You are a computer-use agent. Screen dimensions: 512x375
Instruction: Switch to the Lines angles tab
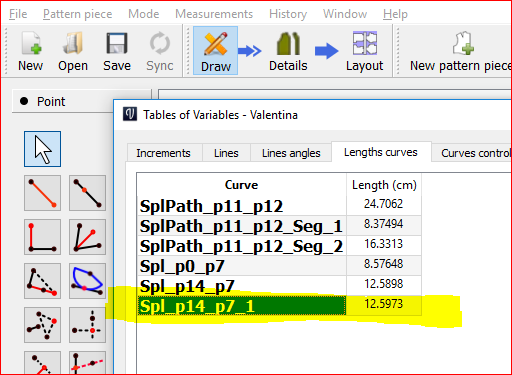291,153
